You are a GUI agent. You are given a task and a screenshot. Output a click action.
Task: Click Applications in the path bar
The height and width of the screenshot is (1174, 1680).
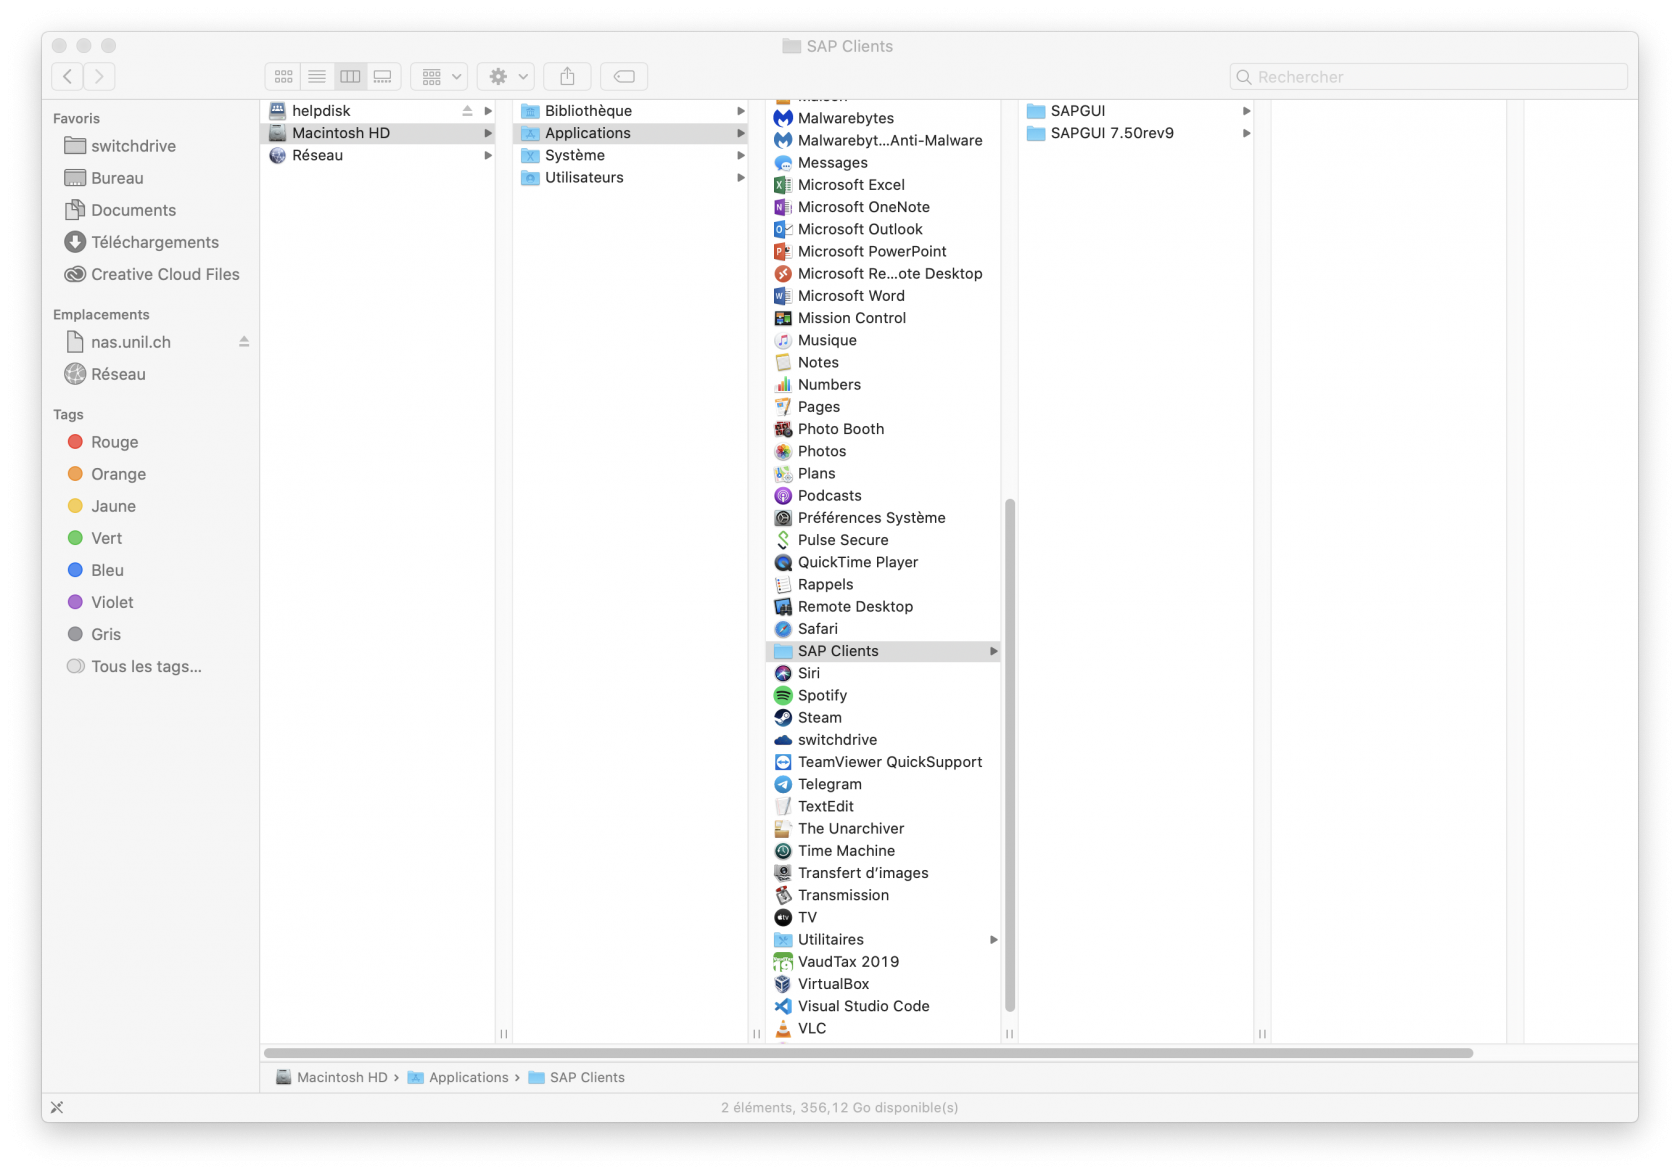[x=468, y=1078]
